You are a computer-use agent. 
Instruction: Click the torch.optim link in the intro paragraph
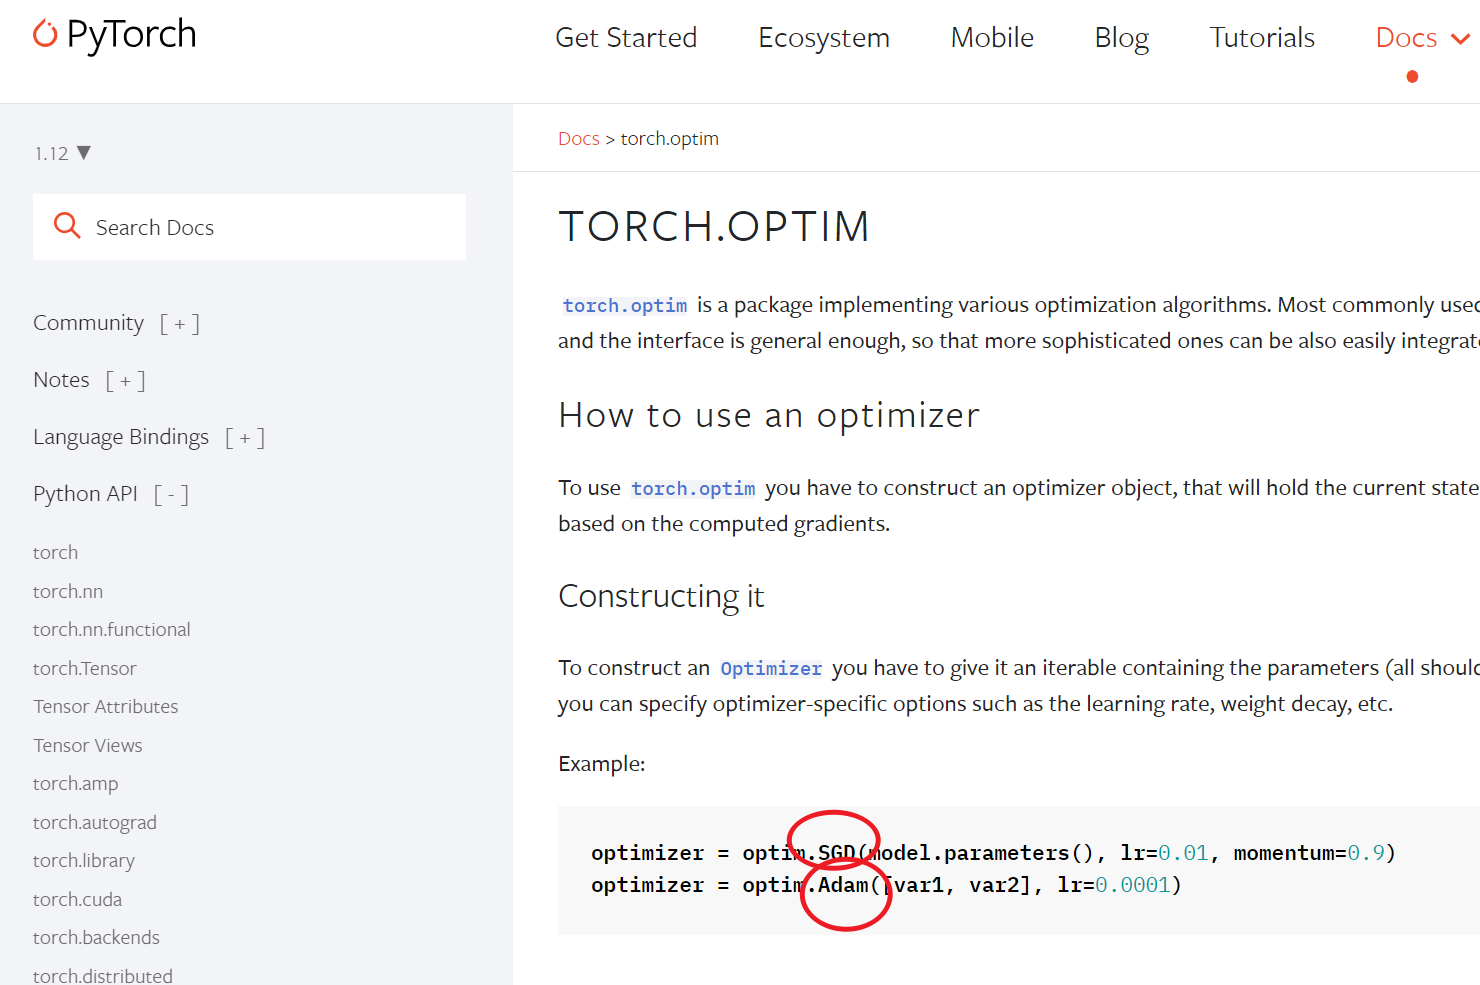625,305
